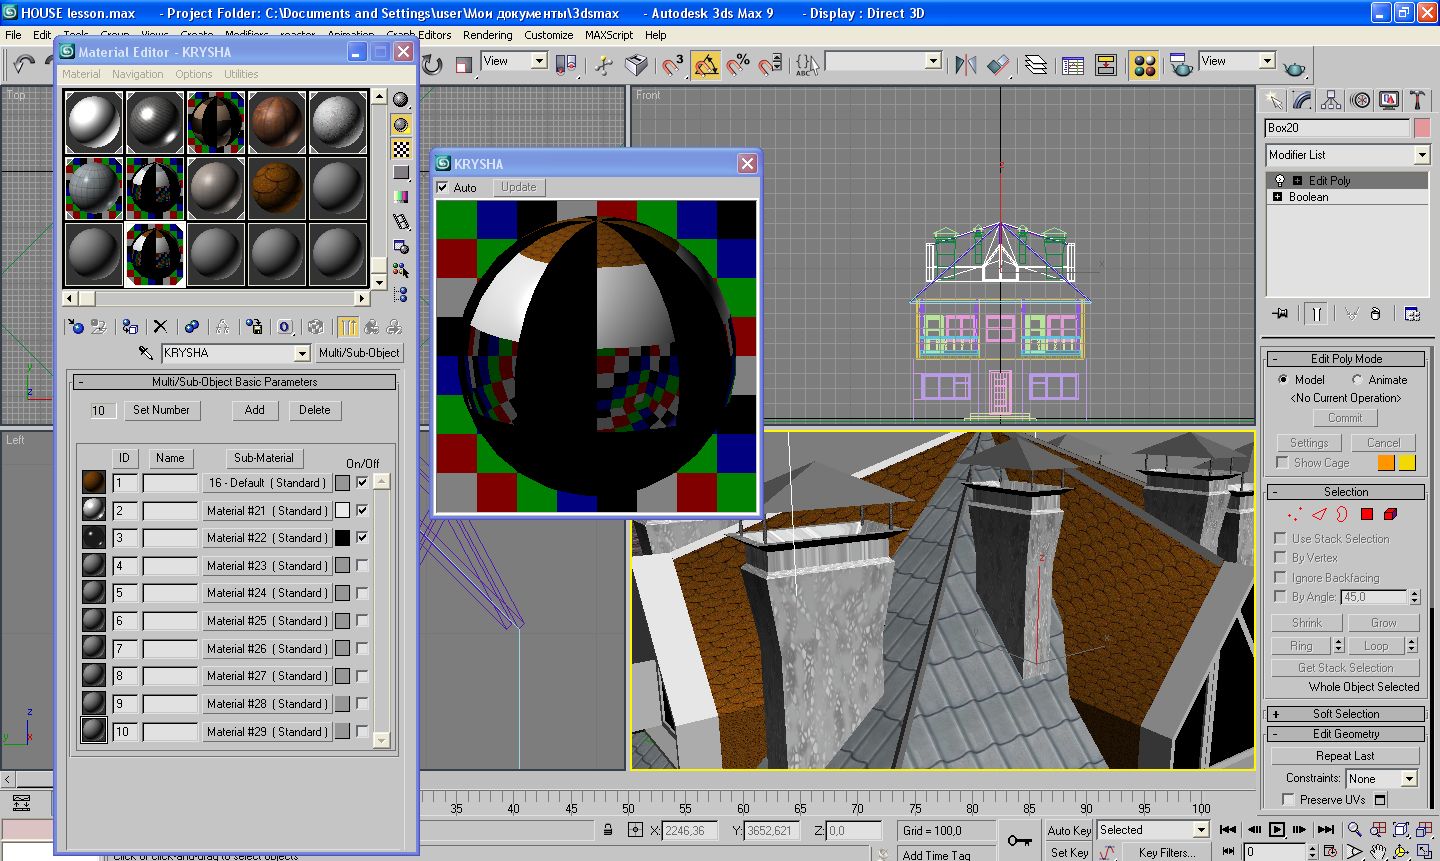Open Schematic View icon in main toolbar
Viewport: 1440px width, 861px height.
coord(1106,65)
